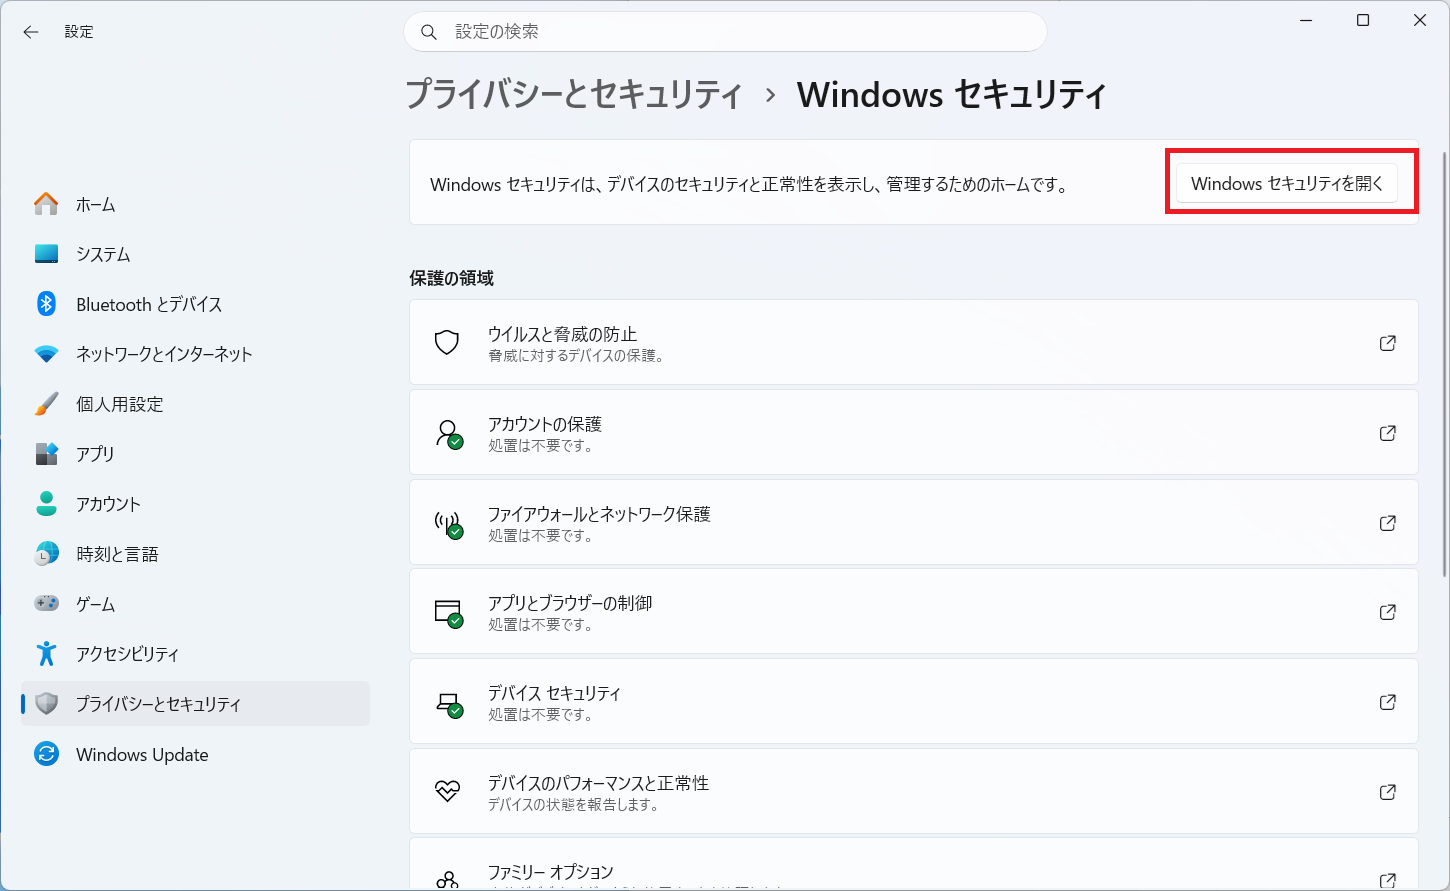Click the text 脅威に対するデバイスの保護。
Screen dimensions: 1450x891
tap(576, 356)
